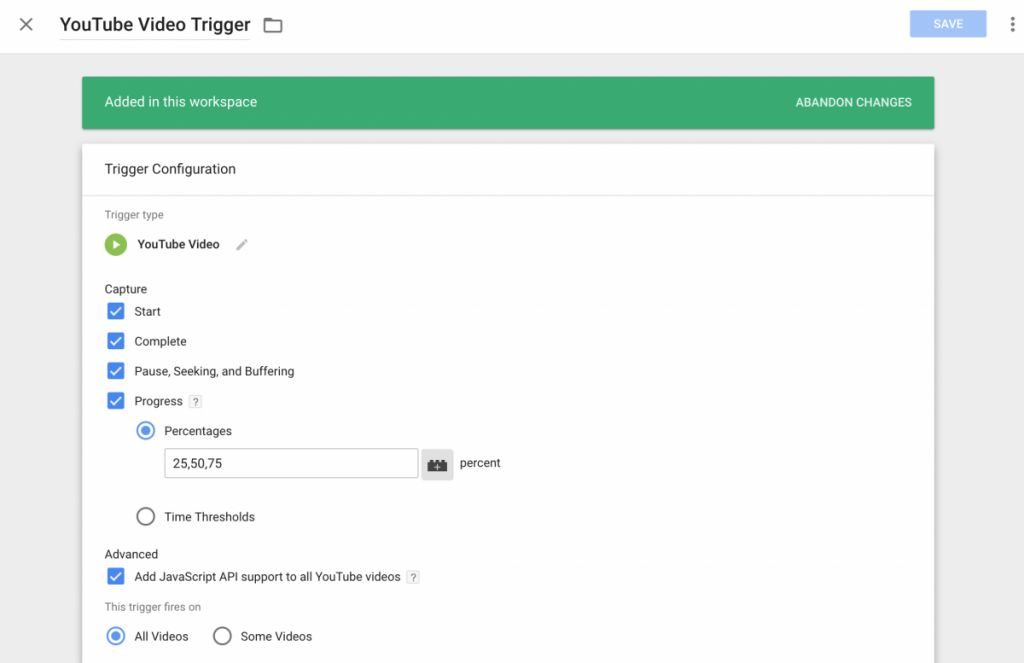Switch to Time Thresholds option
Viewport: 1024px width, 663px height.
[145, 516]
